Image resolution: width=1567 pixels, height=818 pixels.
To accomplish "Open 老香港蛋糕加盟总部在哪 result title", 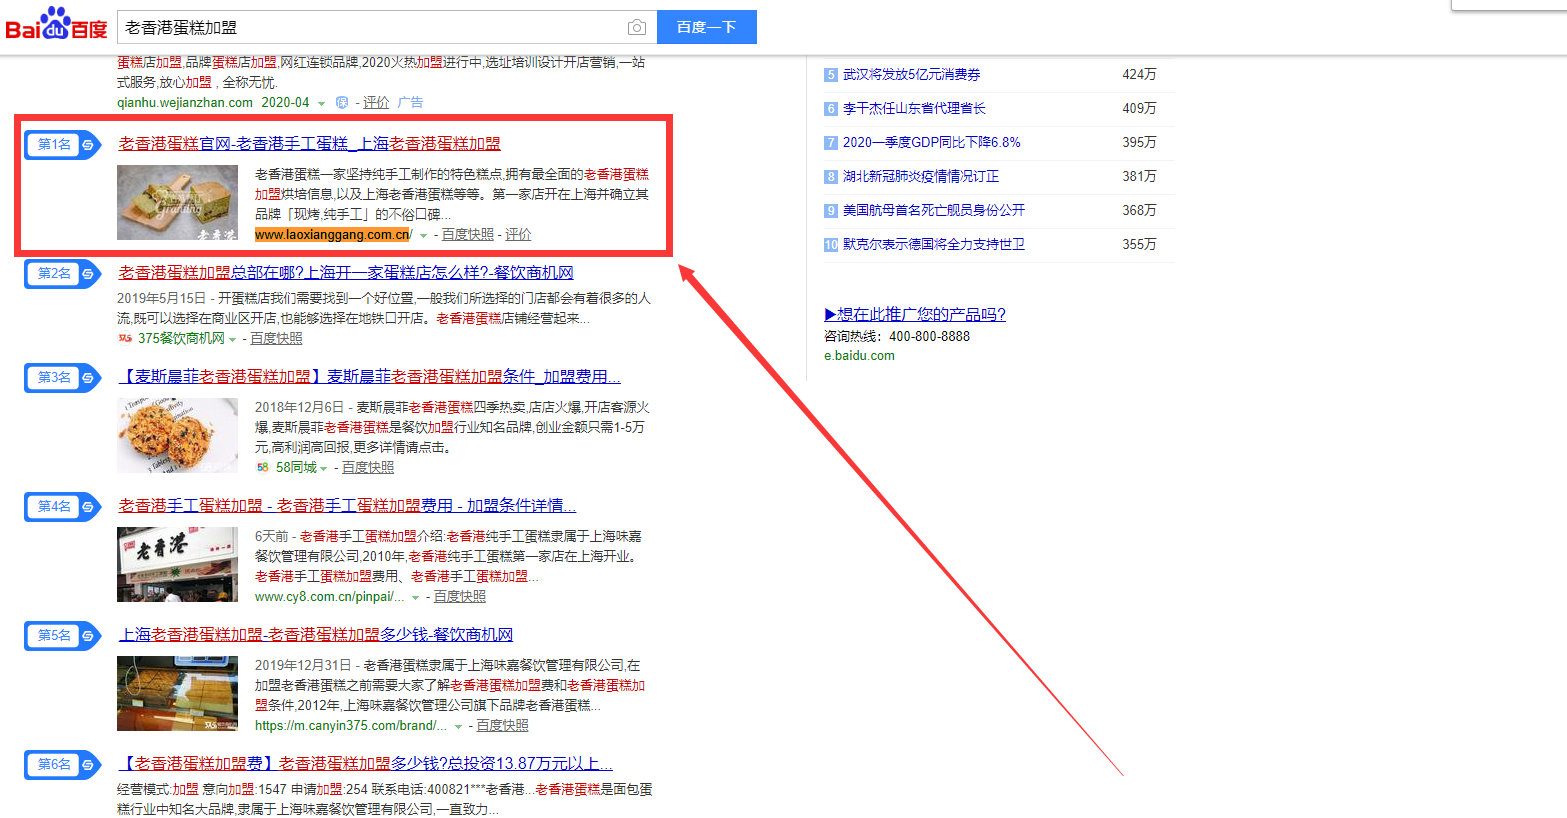I will 346,273.
